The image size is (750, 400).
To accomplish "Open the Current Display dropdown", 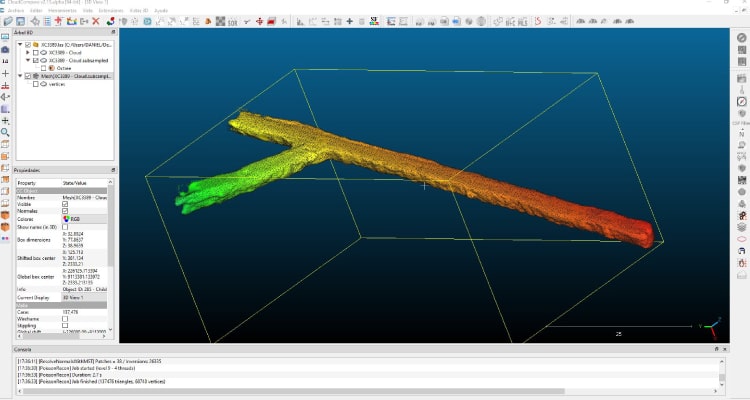I will pos(84,298).
